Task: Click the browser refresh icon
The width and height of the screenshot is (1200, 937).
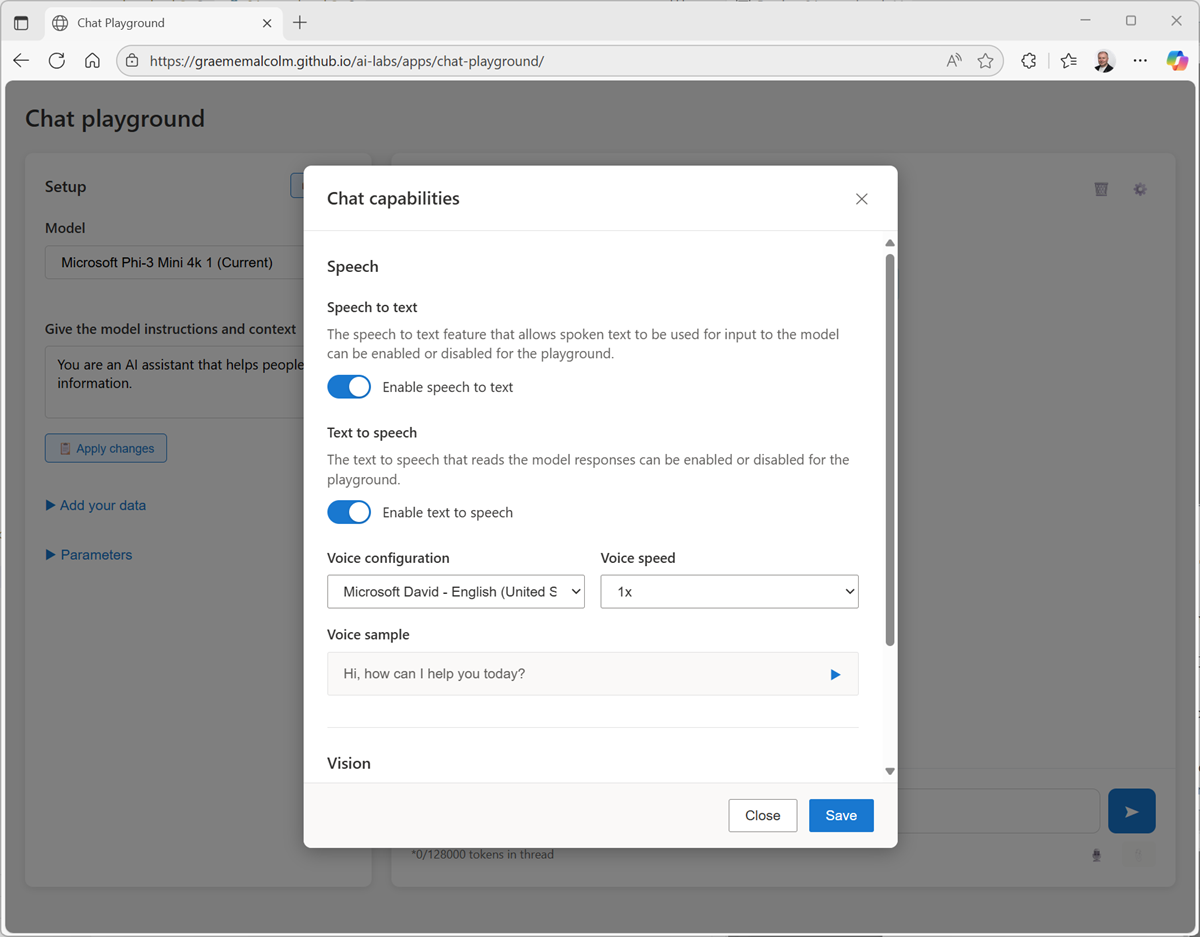Action: (x=57, y=61)
